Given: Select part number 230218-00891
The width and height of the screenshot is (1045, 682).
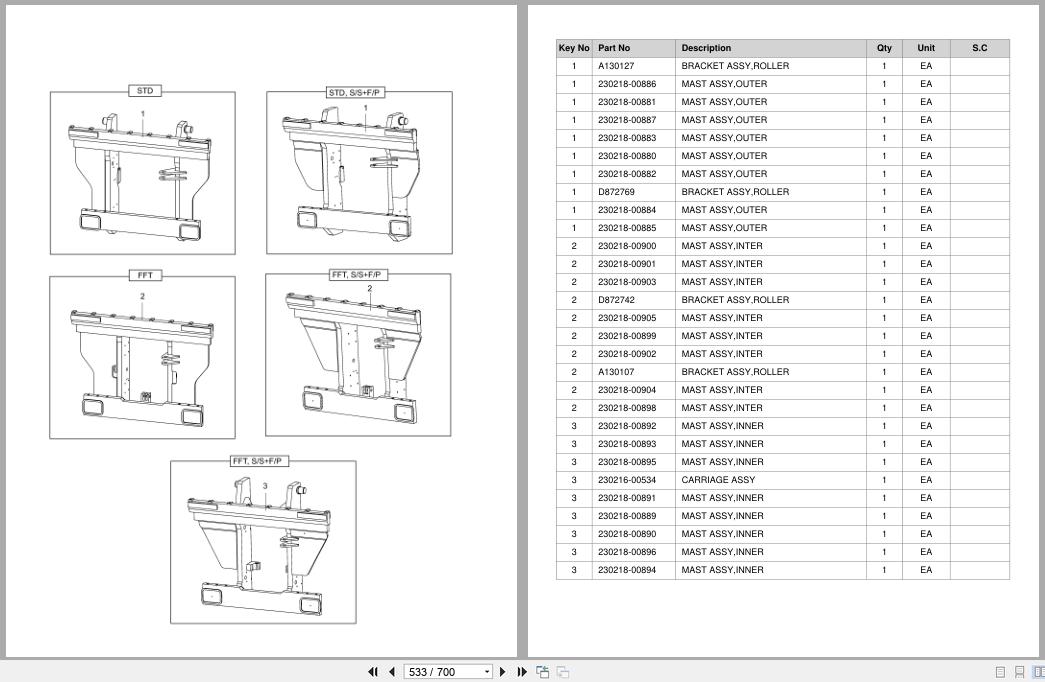Looking at the screenshot, I should click(x=626, y=498).
